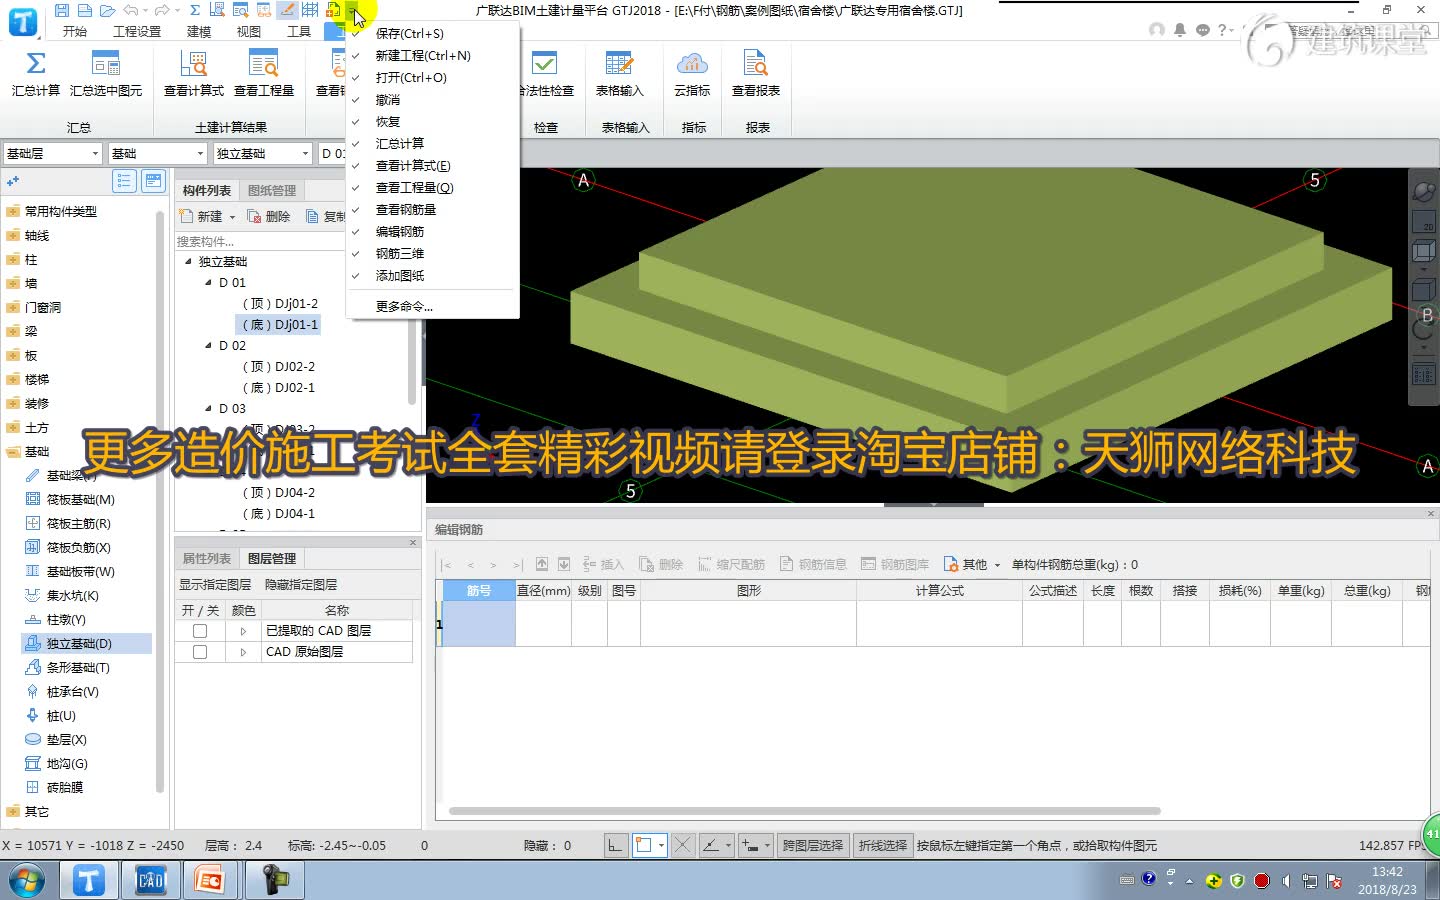Click the edit rebar icon in quick access toolbar

pos(287,10)
